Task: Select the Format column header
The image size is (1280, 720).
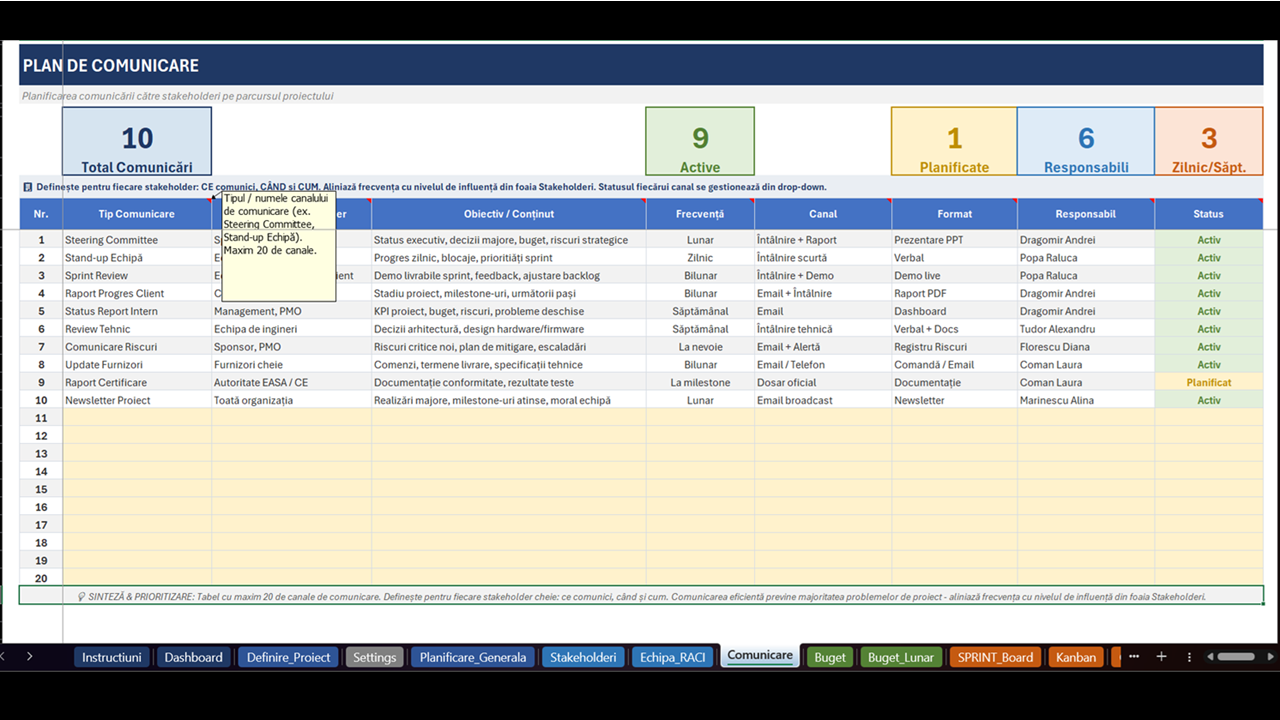Action: point(954,214)
